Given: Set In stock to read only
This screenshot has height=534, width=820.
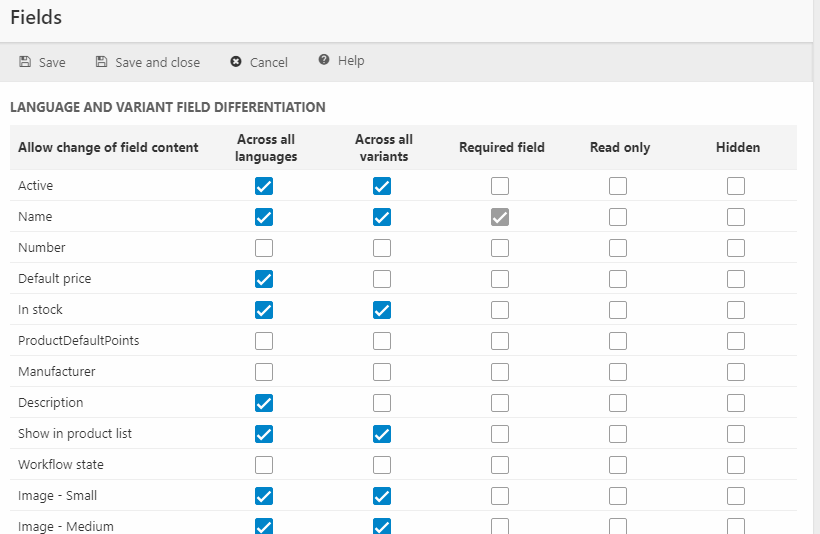Looking at the screenshot, I should [x=618, y=310].
